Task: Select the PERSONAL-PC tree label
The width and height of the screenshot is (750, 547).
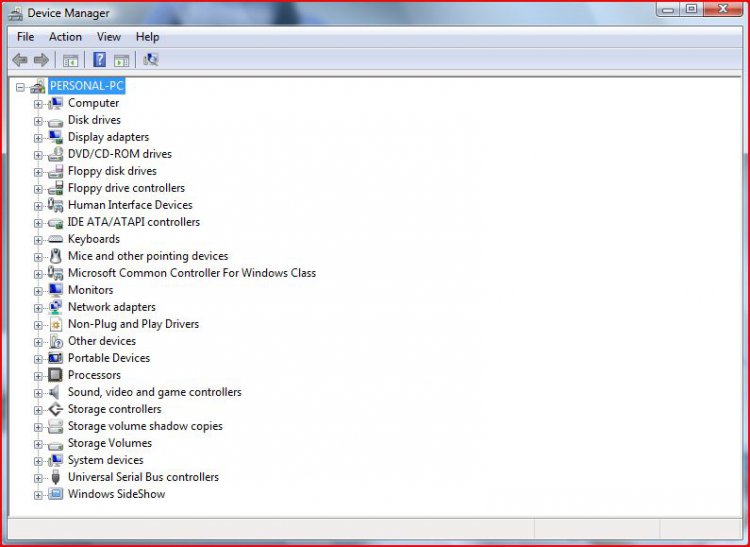Action: 87,86
